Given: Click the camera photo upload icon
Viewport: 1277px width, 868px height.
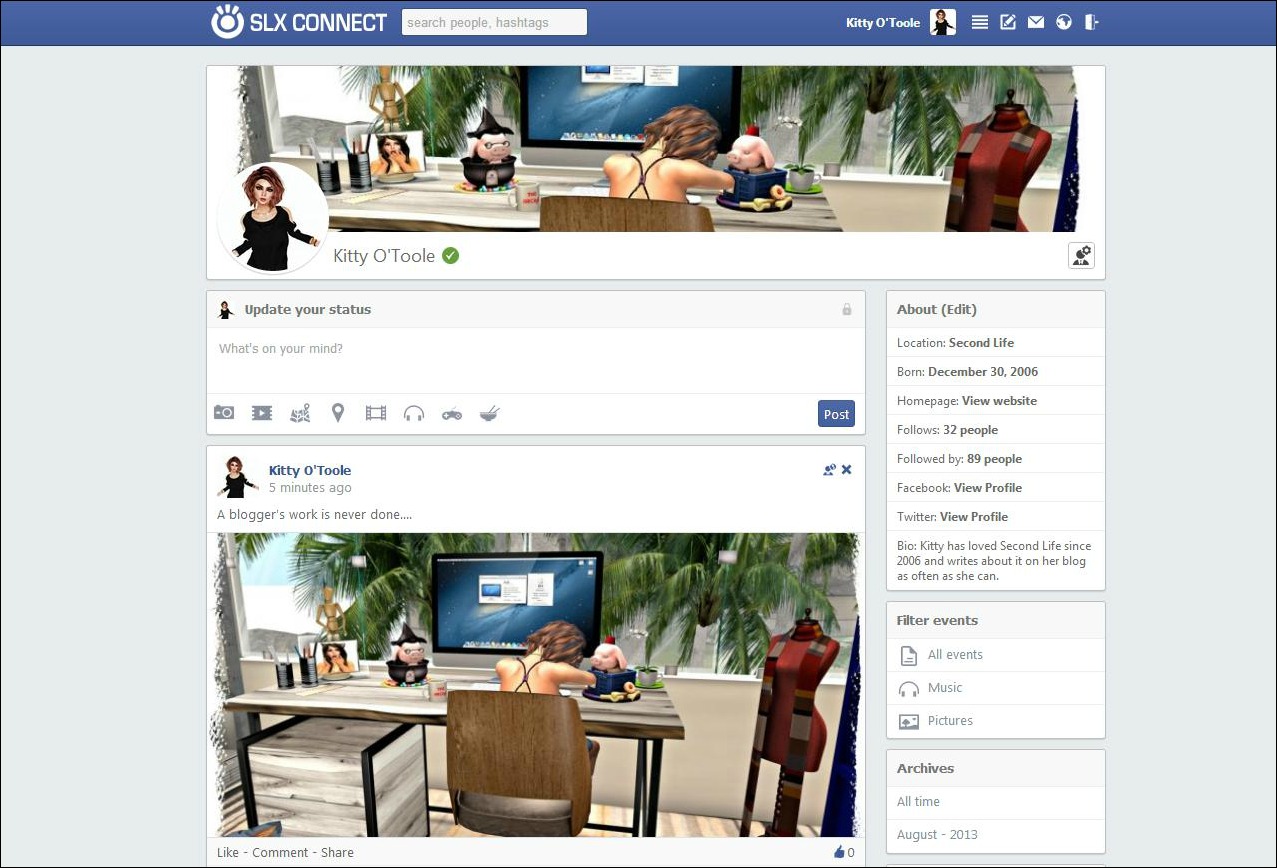Looking at the screenshot, I should pos(224,413).
